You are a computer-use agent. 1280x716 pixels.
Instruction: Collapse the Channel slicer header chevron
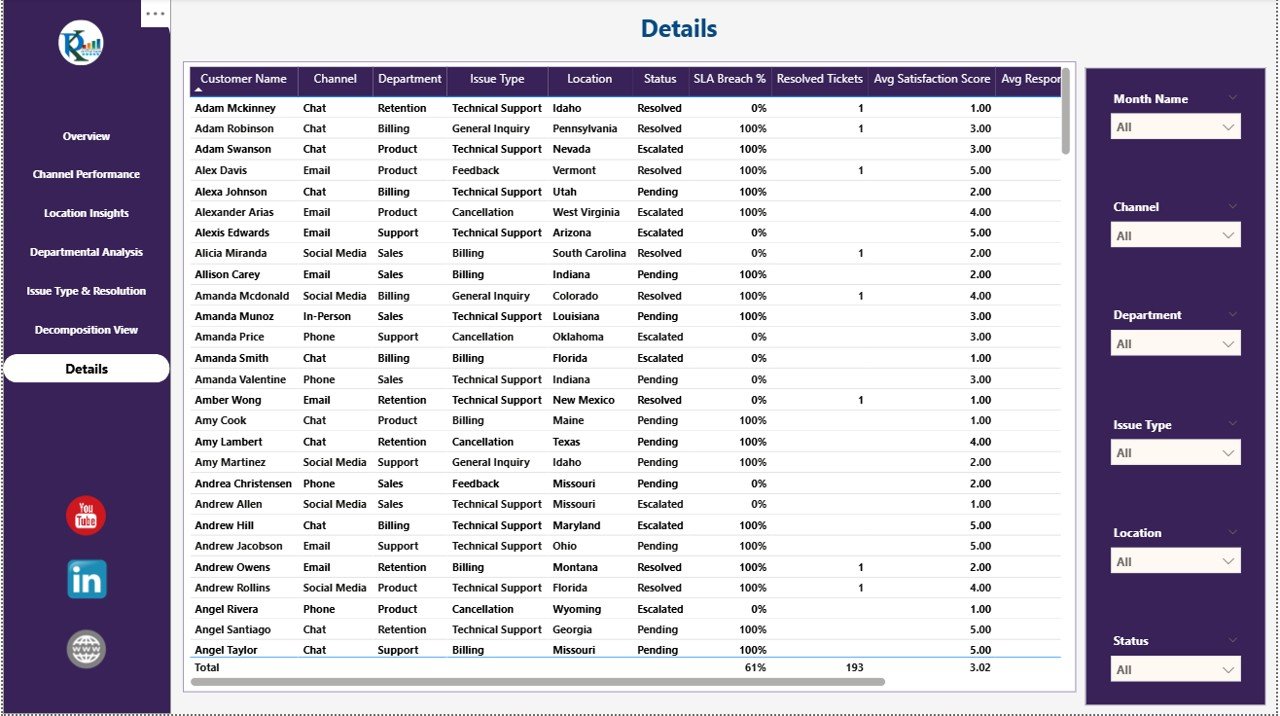1232,206
